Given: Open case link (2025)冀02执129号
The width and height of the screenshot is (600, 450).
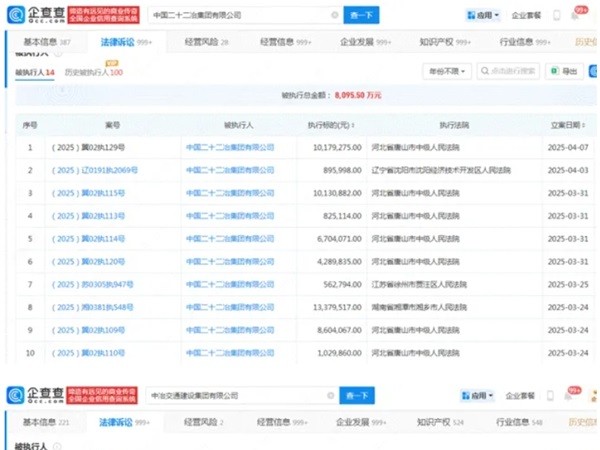Looking at the screenshot, I should (112, 147).
